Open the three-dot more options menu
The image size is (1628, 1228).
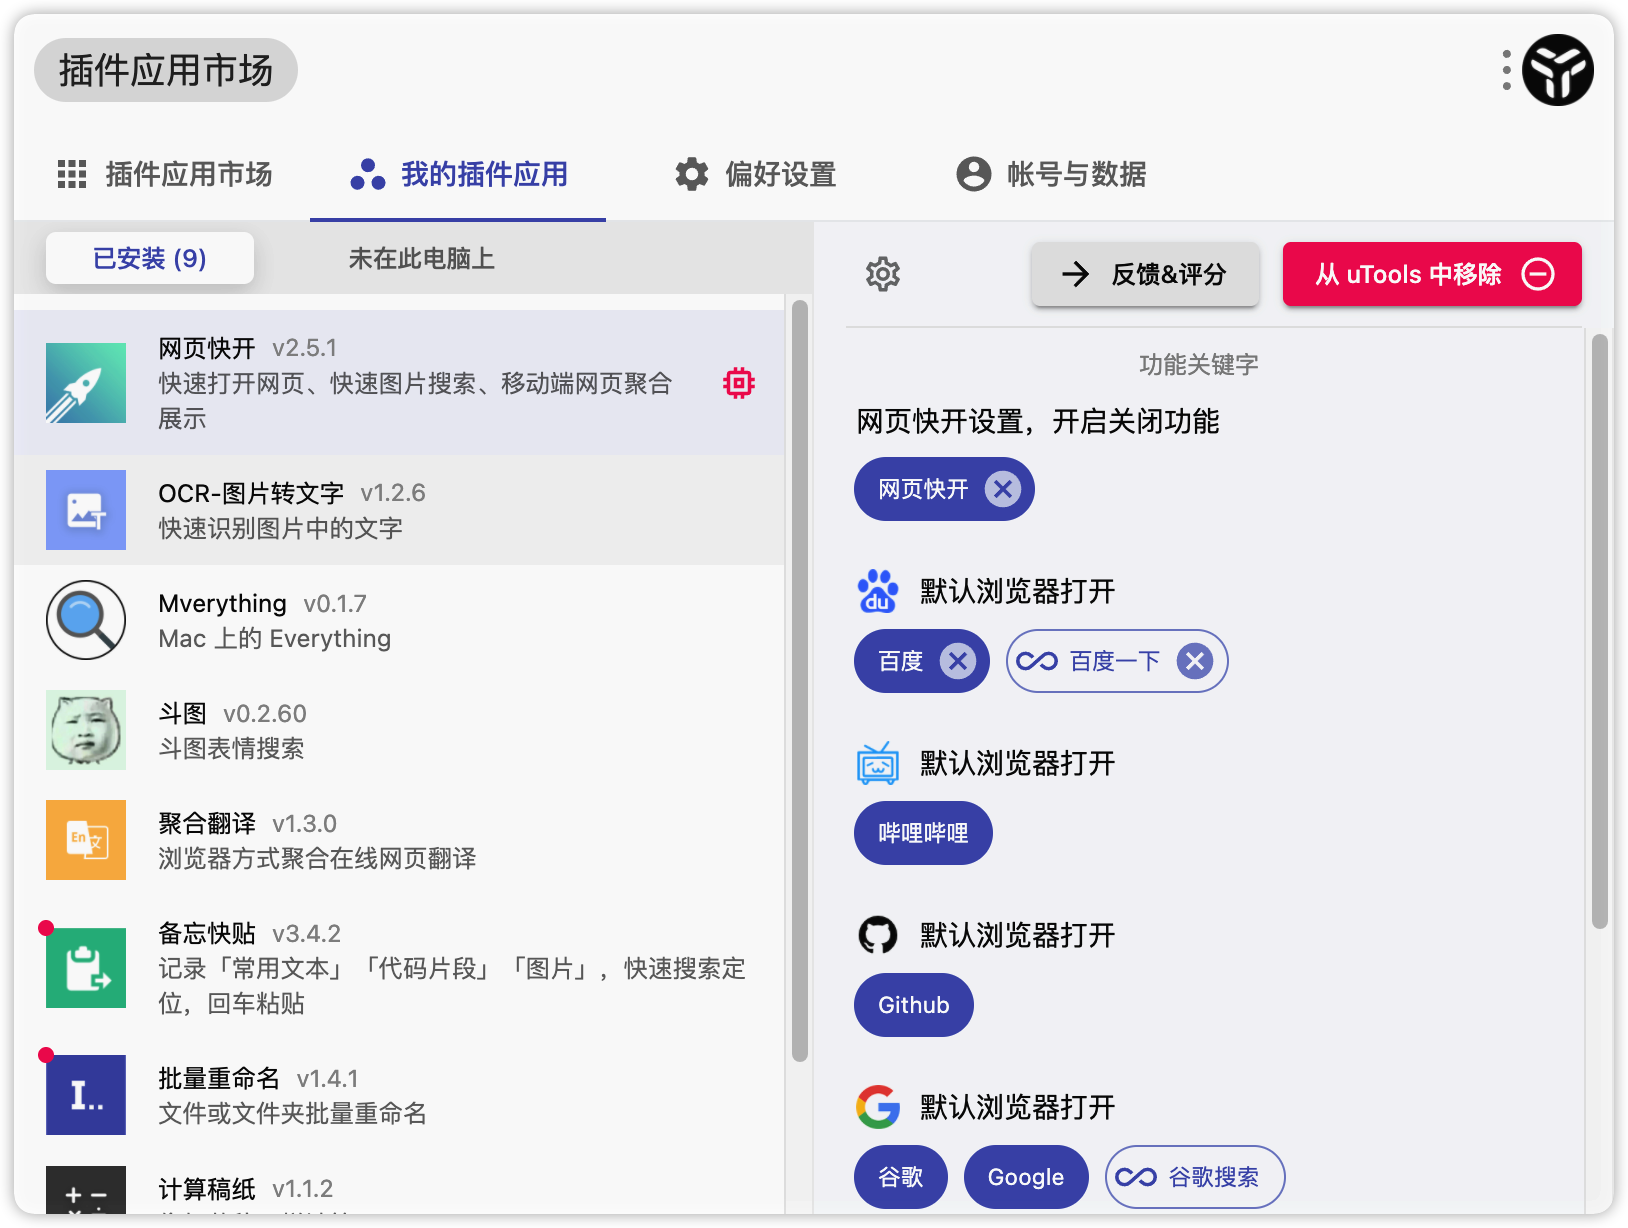pos(1506,70)
